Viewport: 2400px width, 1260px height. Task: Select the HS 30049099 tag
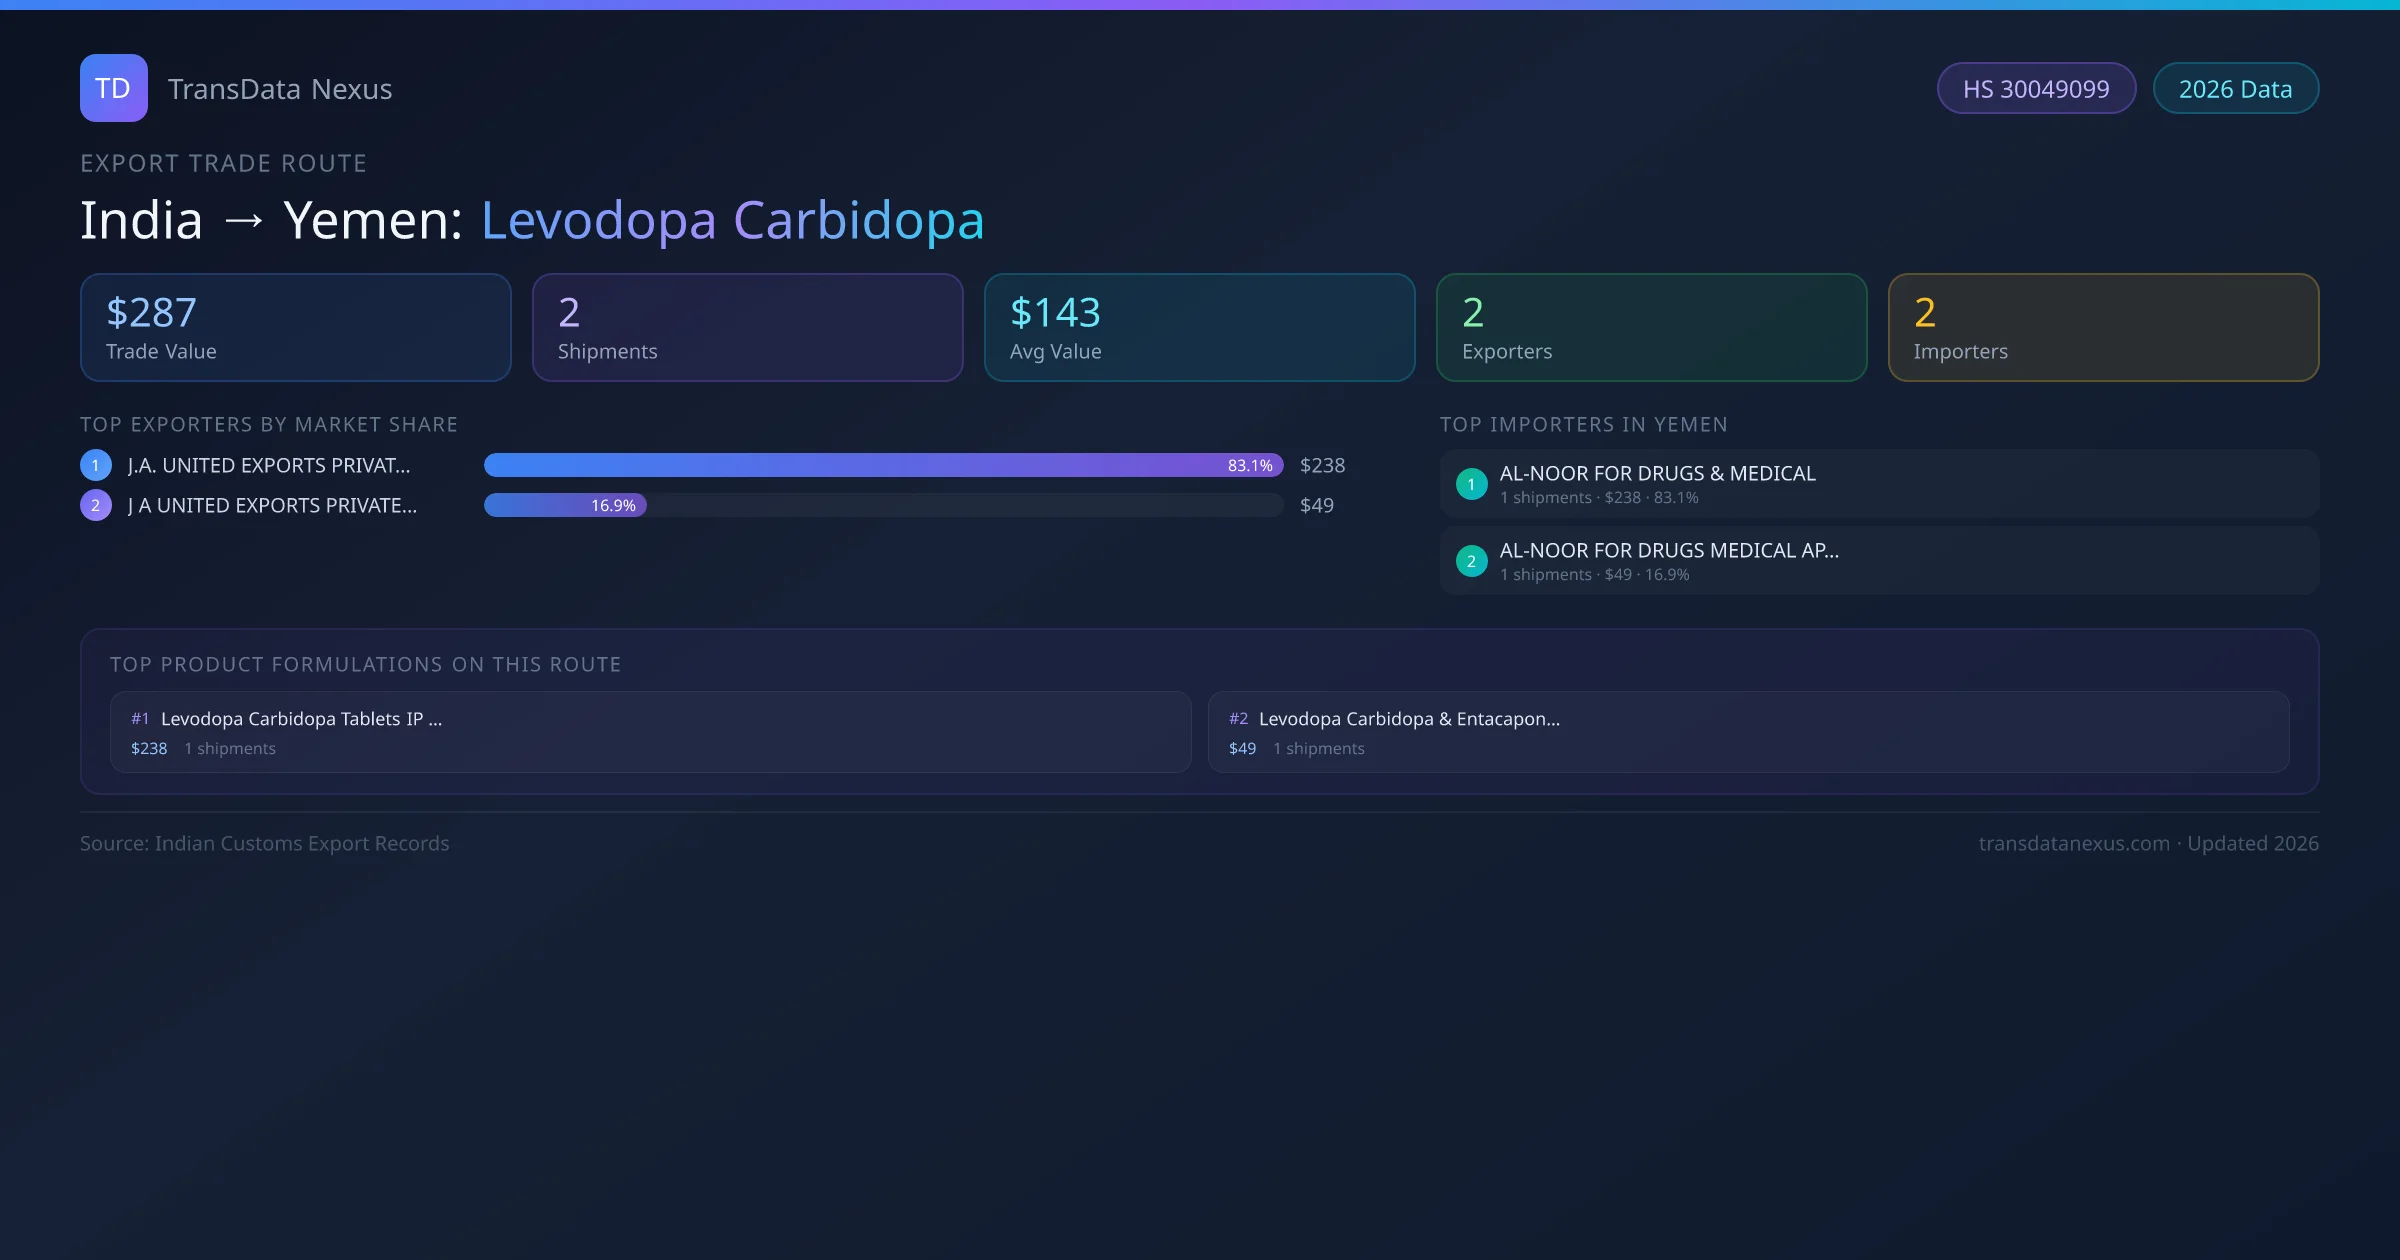coord(2036,89)
